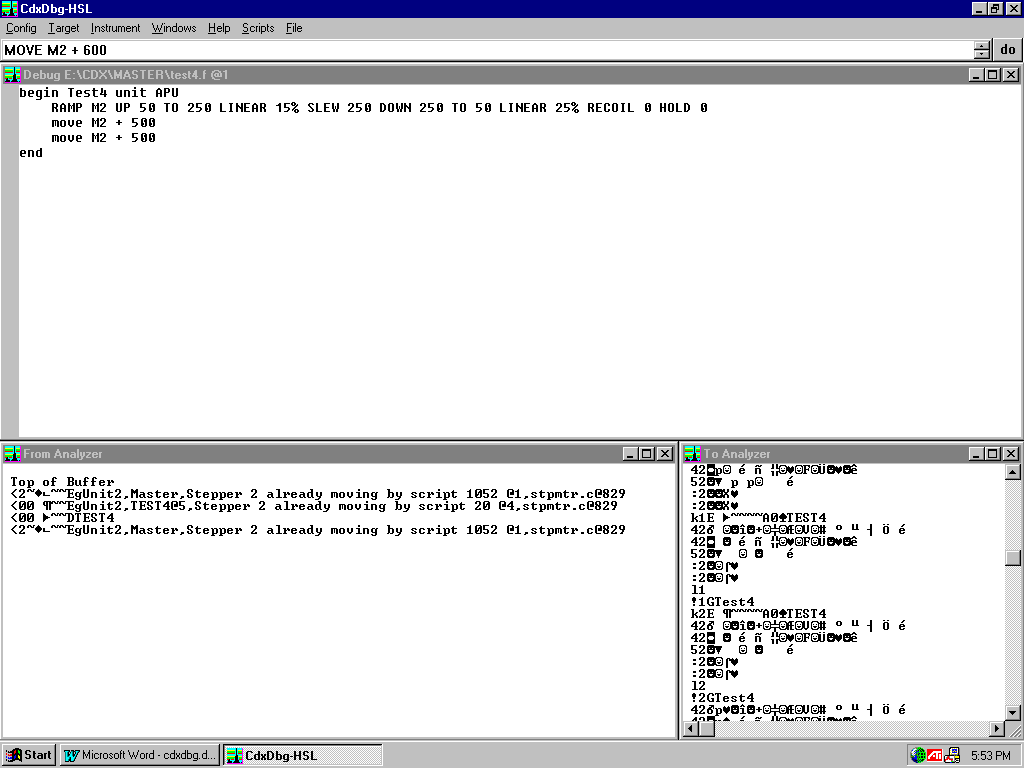
Task: Open the File menu
Action: 294,28
